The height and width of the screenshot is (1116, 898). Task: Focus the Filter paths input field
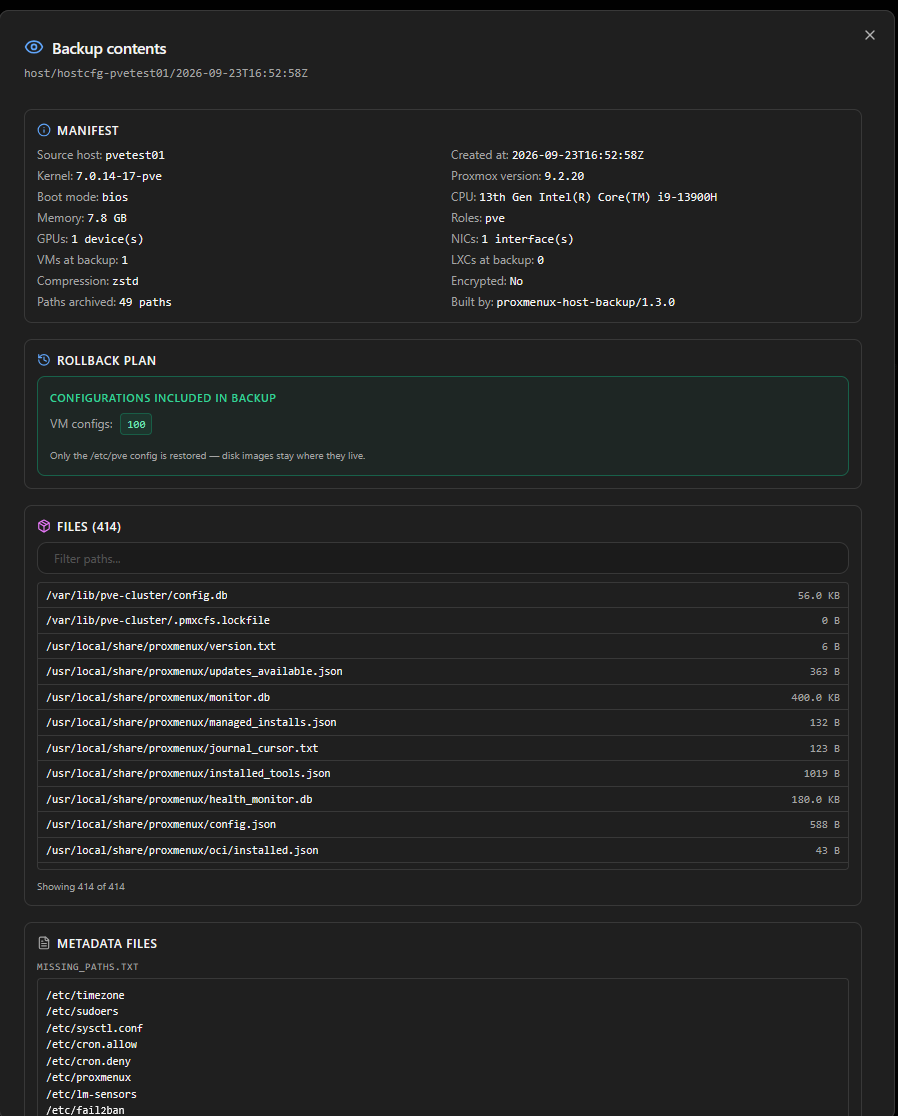coord(443,559)
